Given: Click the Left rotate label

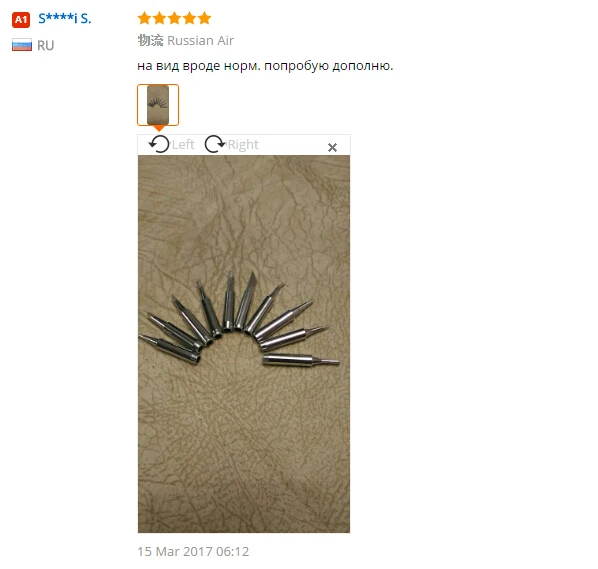Looking at the screenshot, I should point(183,145).
